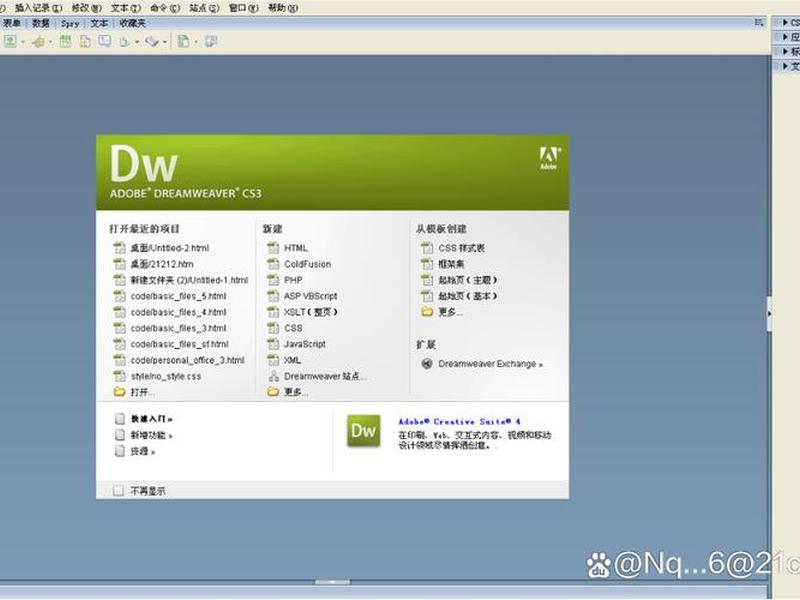Screen dimensions: 800x600
Task: Open the 站点 menu
Action: click(204, 8)
